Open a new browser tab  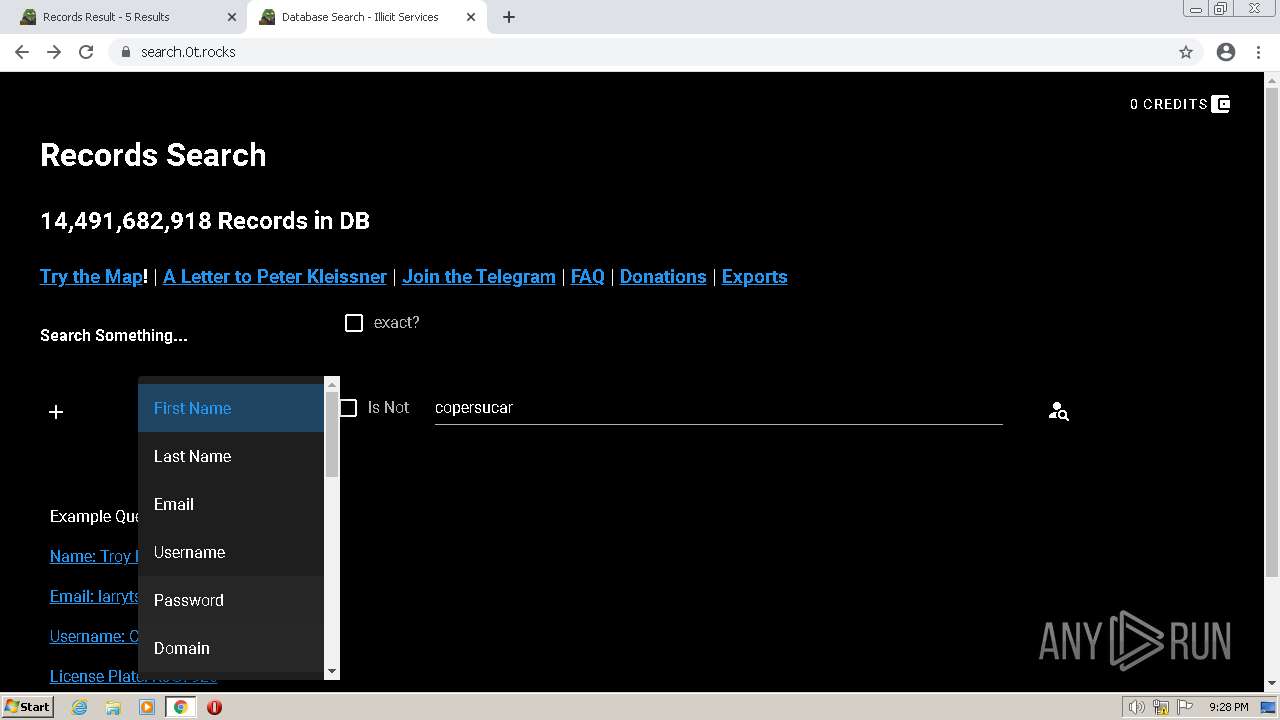(x=509, y=17)
